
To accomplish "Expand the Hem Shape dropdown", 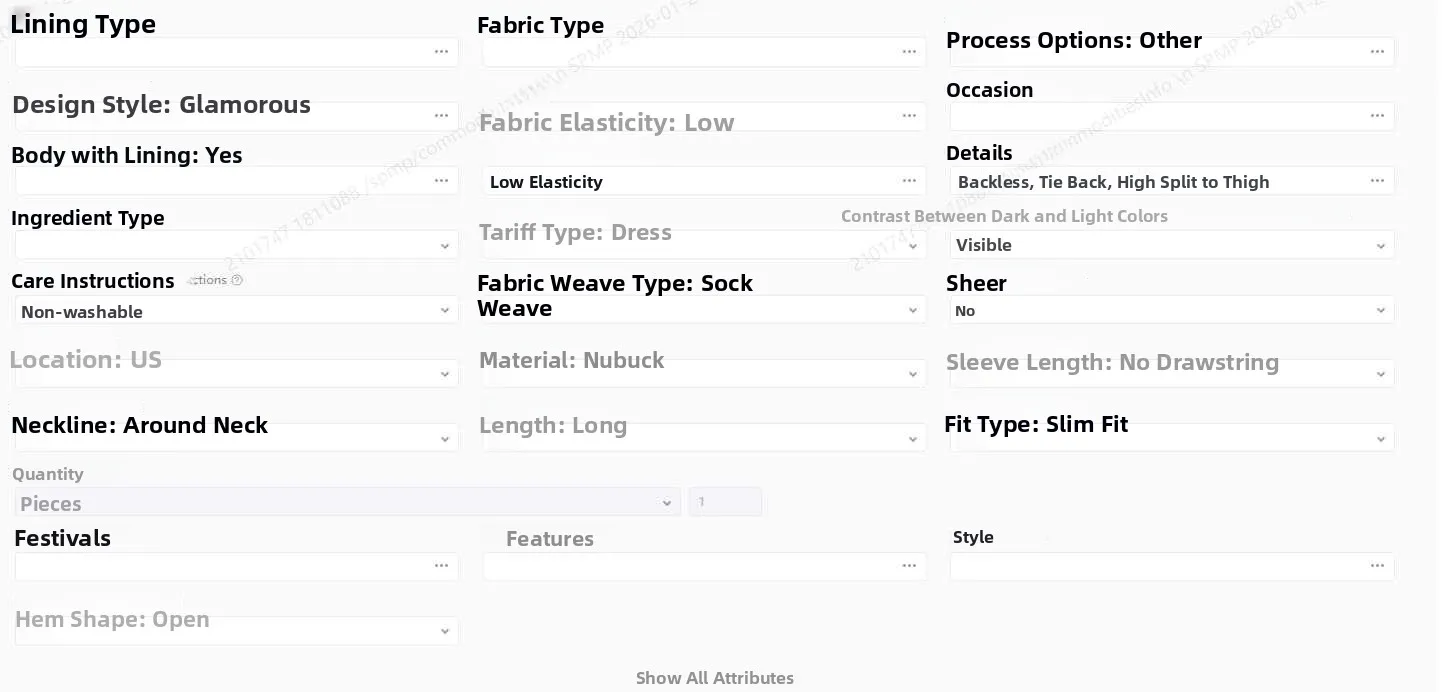I will (237, 631).
